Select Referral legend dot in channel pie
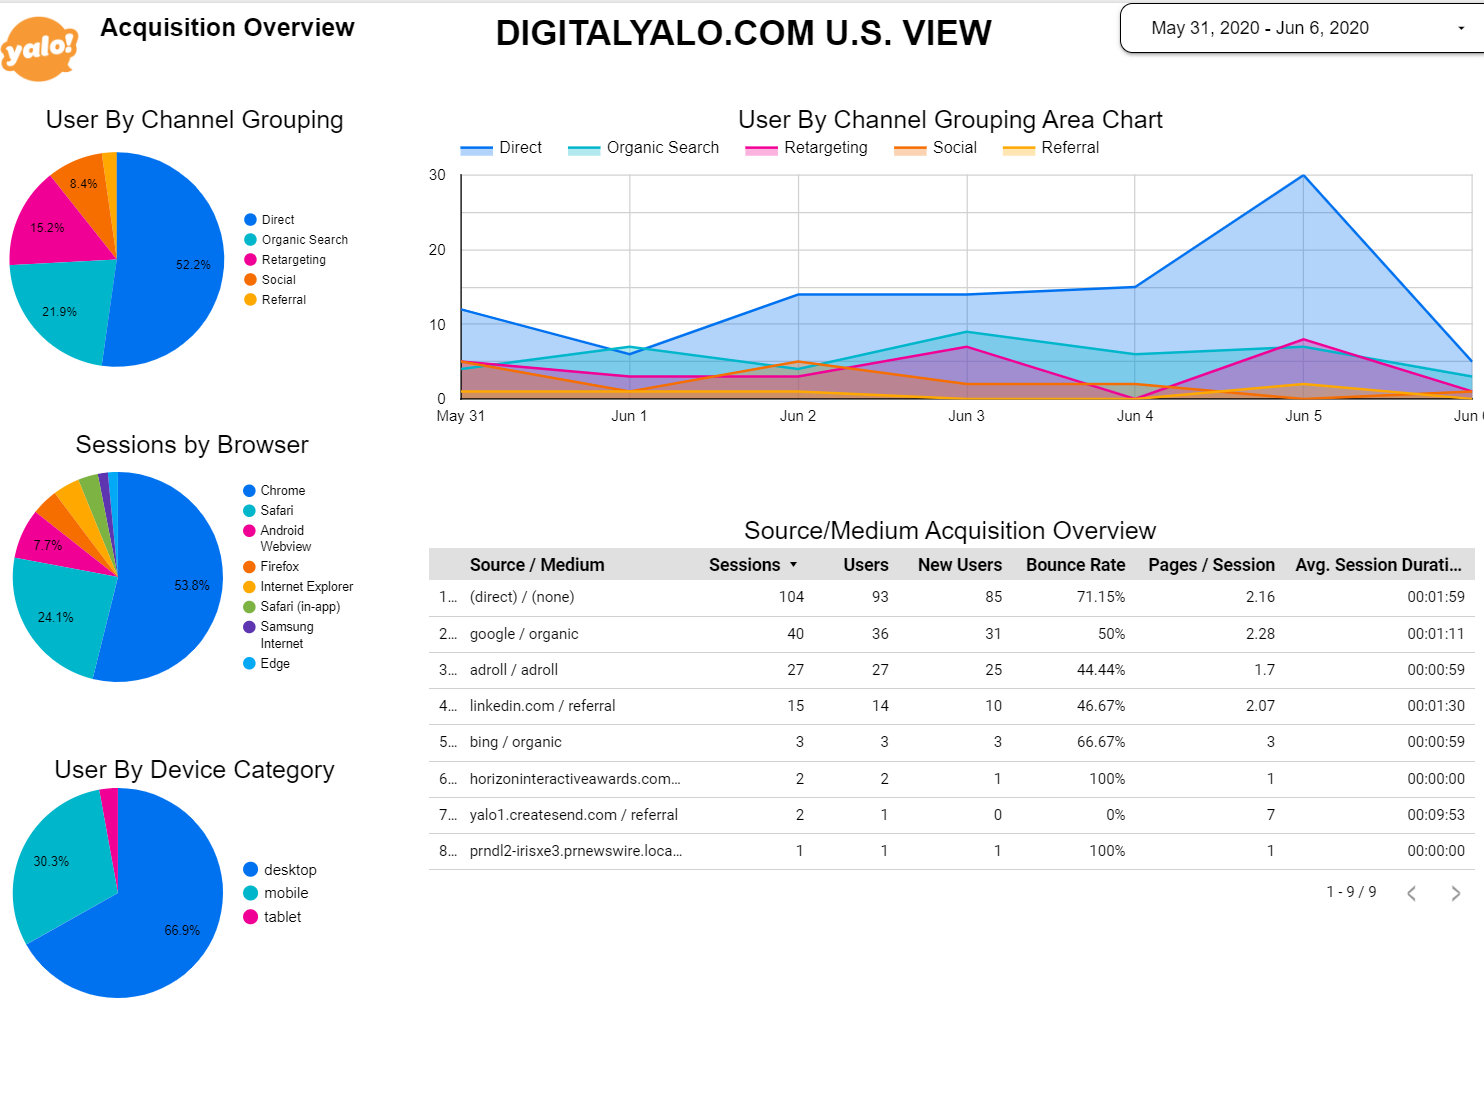 coord(251,300)
